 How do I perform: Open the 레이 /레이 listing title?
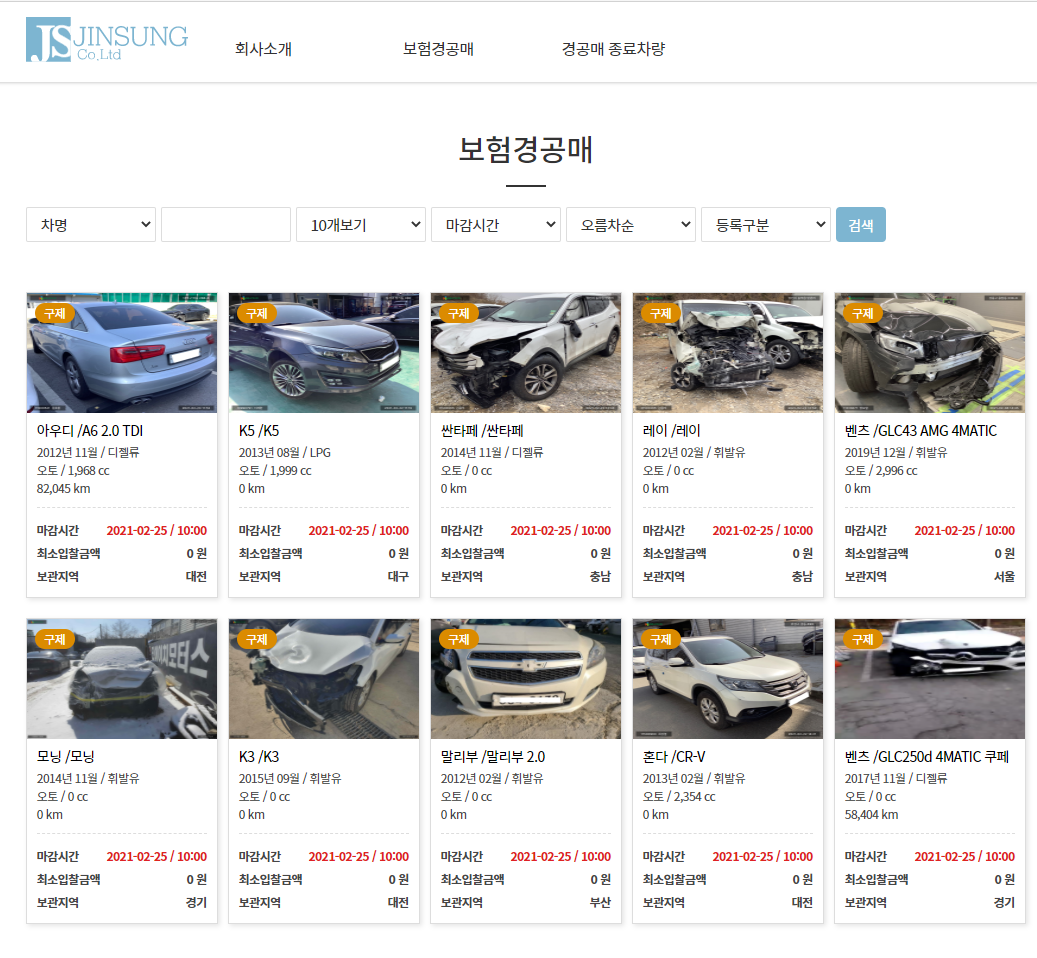pyautogui.click(x=672, y=431)
